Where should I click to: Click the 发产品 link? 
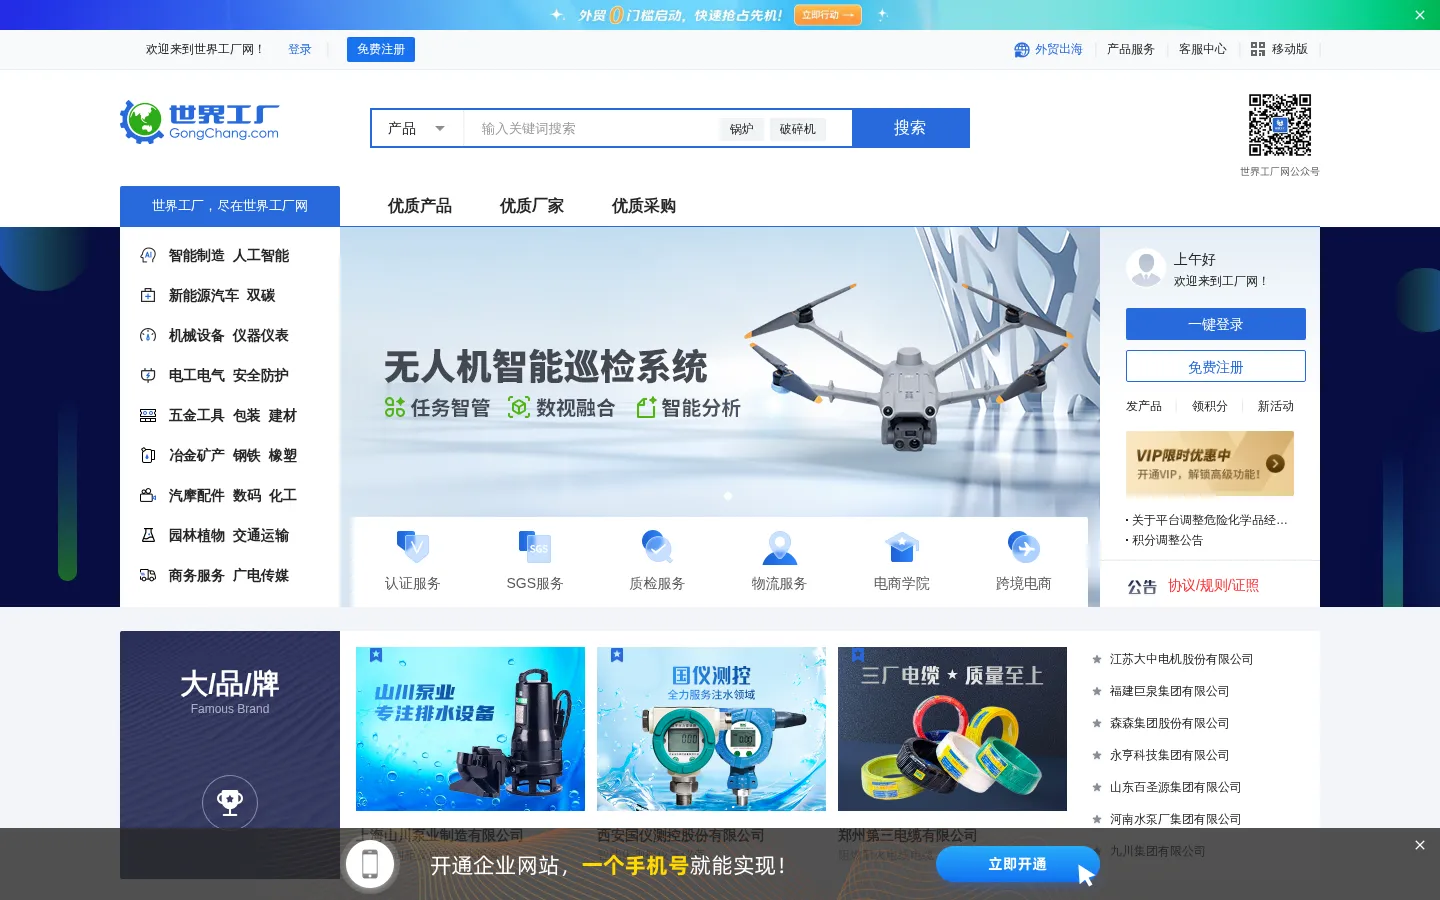coord(1144,406)
